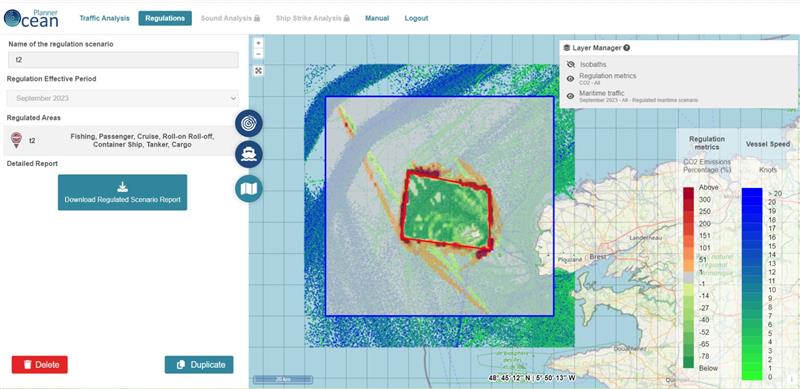Click the regulation scenario name field
Viewport: 800px width, 389px height.
pyautogui.click(x=123, y=60)
